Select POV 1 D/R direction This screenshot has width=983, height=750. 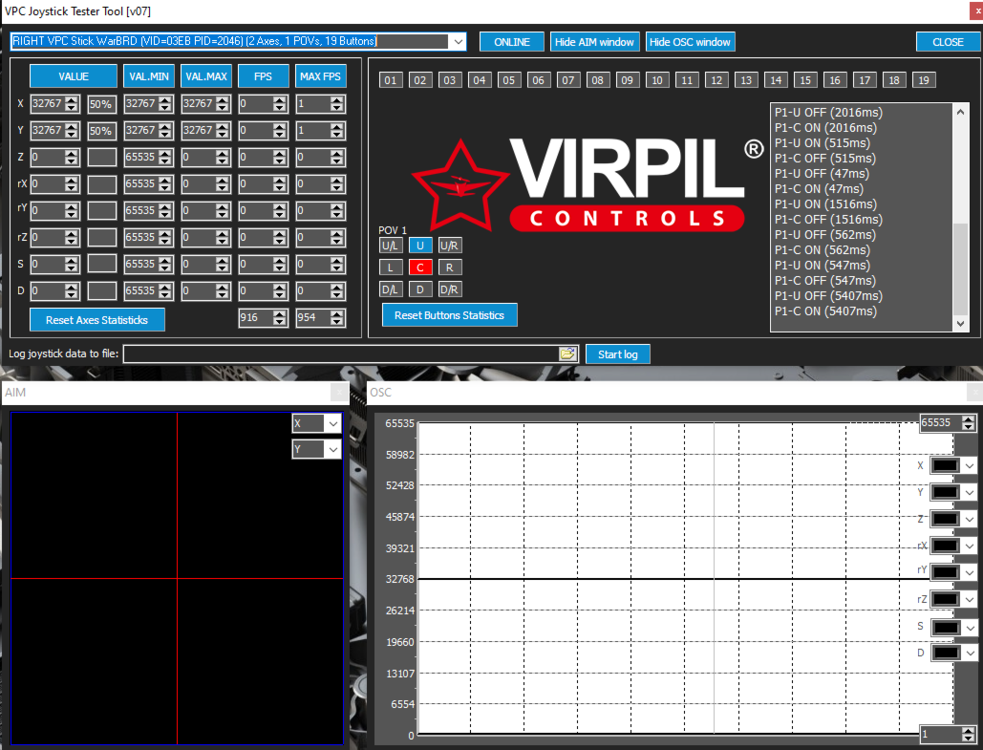[x=449, y=289]
